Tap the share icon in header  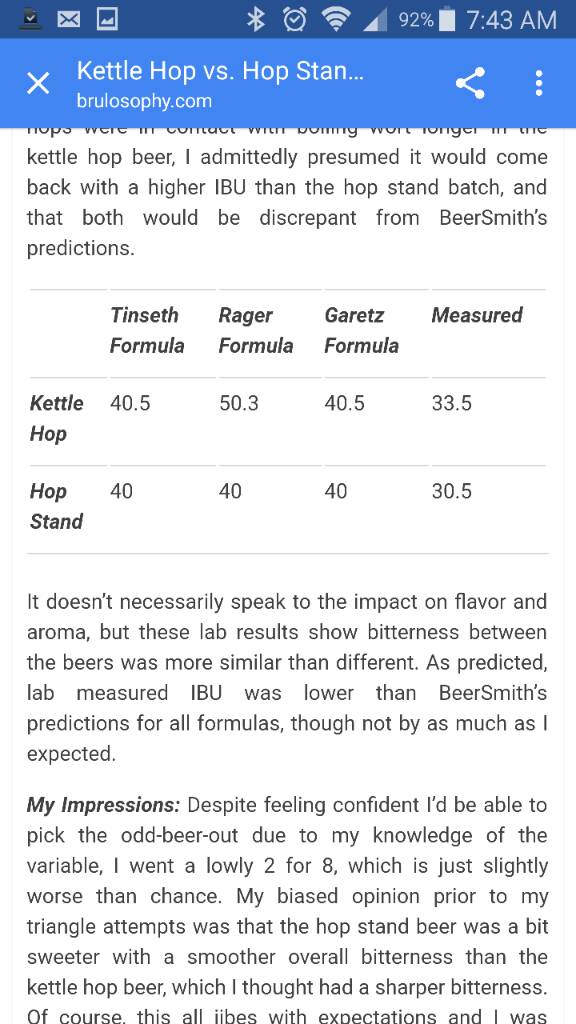470,84
